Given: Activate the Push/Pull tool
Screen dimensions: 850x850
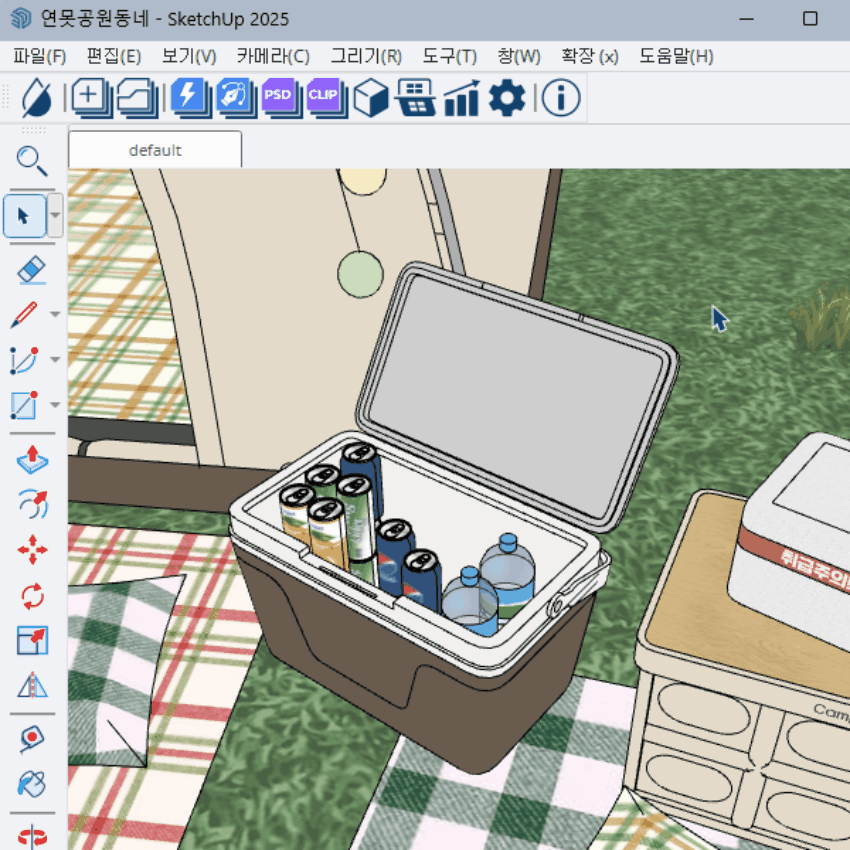Looking at the screenshot, I should click(32, 459).
